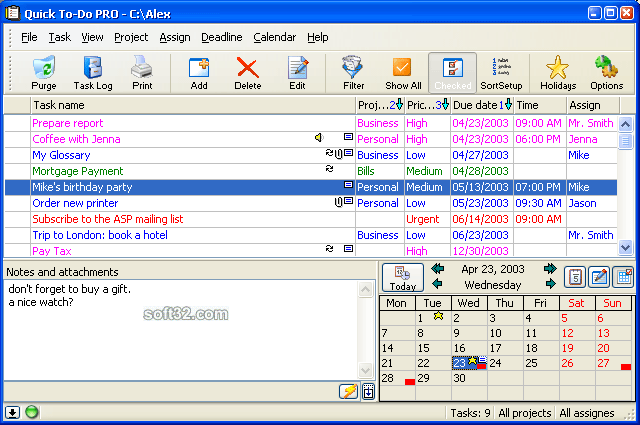640x425 pixels.
Task: Select April 23 in the calendar
Action: 469,363
